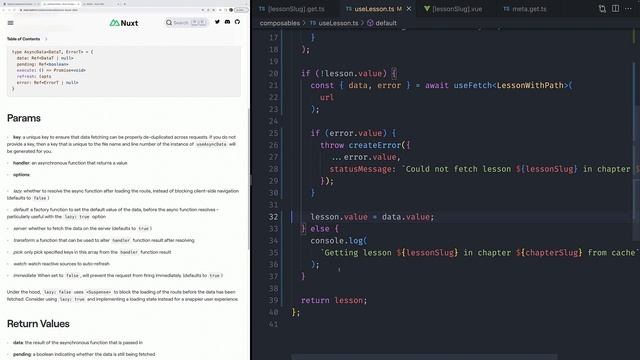The image size is (640, 360).
Task: Click the 'immediate' option entry
Action: point(118,276)
